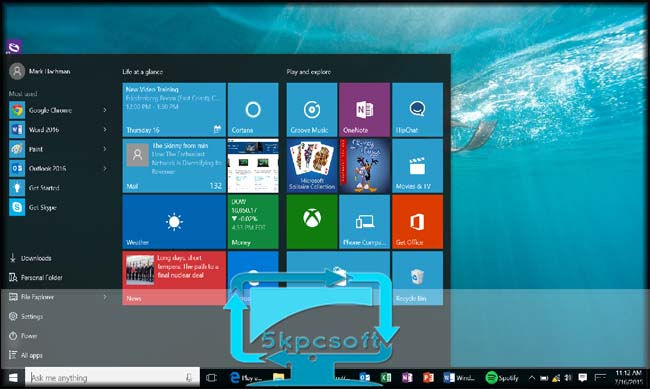Launch Word 2016 from the Start menu list

(x=58, y=129)
